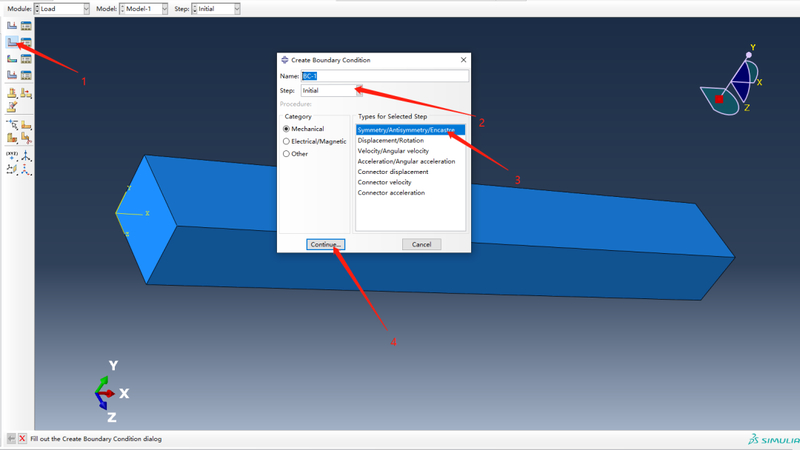Open the Boundary Condition Manager
This screenshot has height=450, width=800.
tap(26, 42)
